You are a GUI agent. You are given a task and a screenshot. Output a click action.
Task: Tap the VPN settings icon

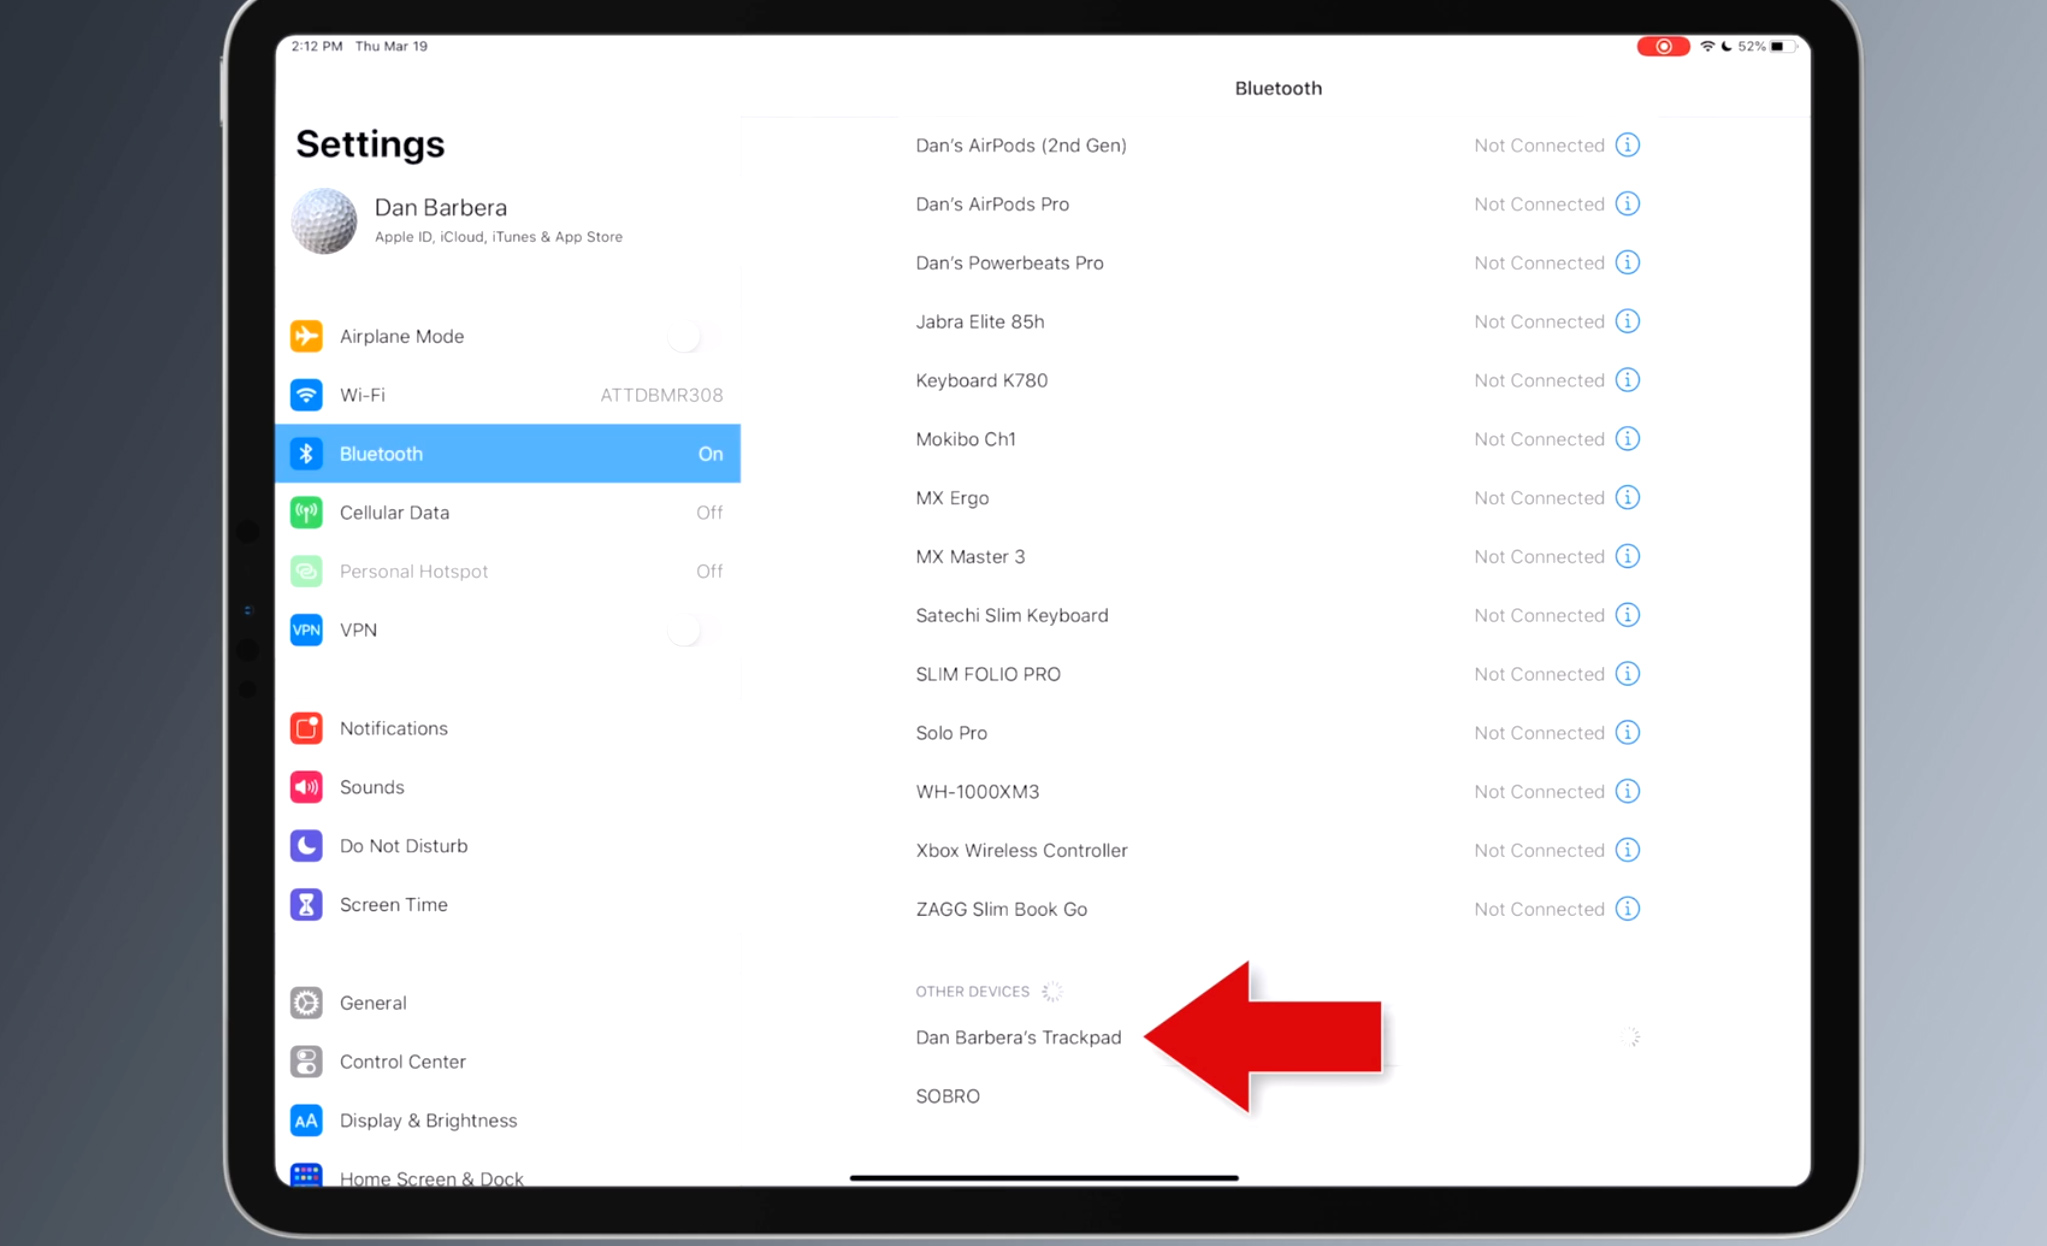[307, 630]
